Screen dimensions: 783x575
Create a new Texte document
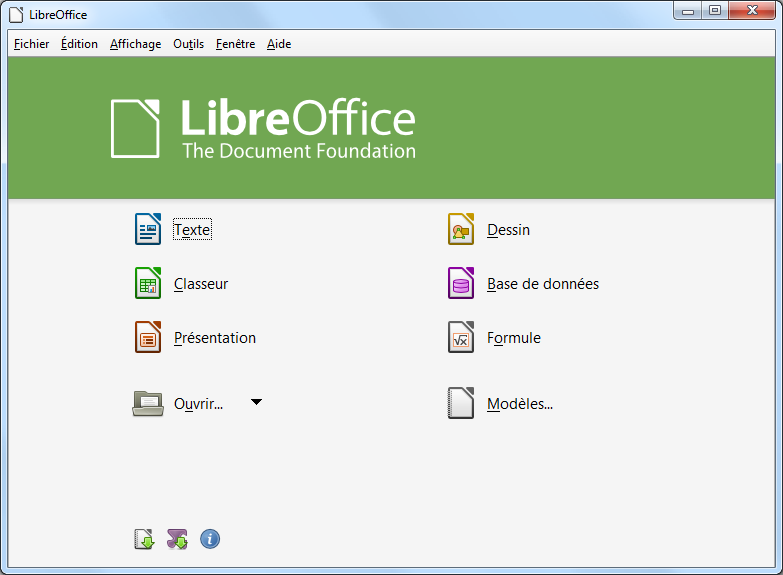pos(192,229)
